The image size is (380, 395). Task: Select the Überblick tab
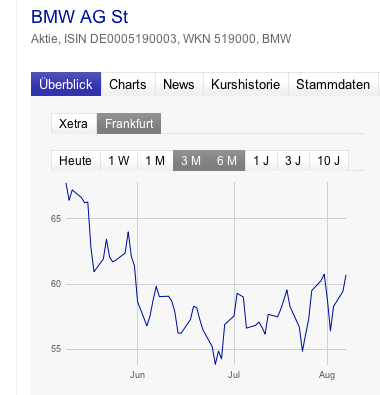click(66, 84)
